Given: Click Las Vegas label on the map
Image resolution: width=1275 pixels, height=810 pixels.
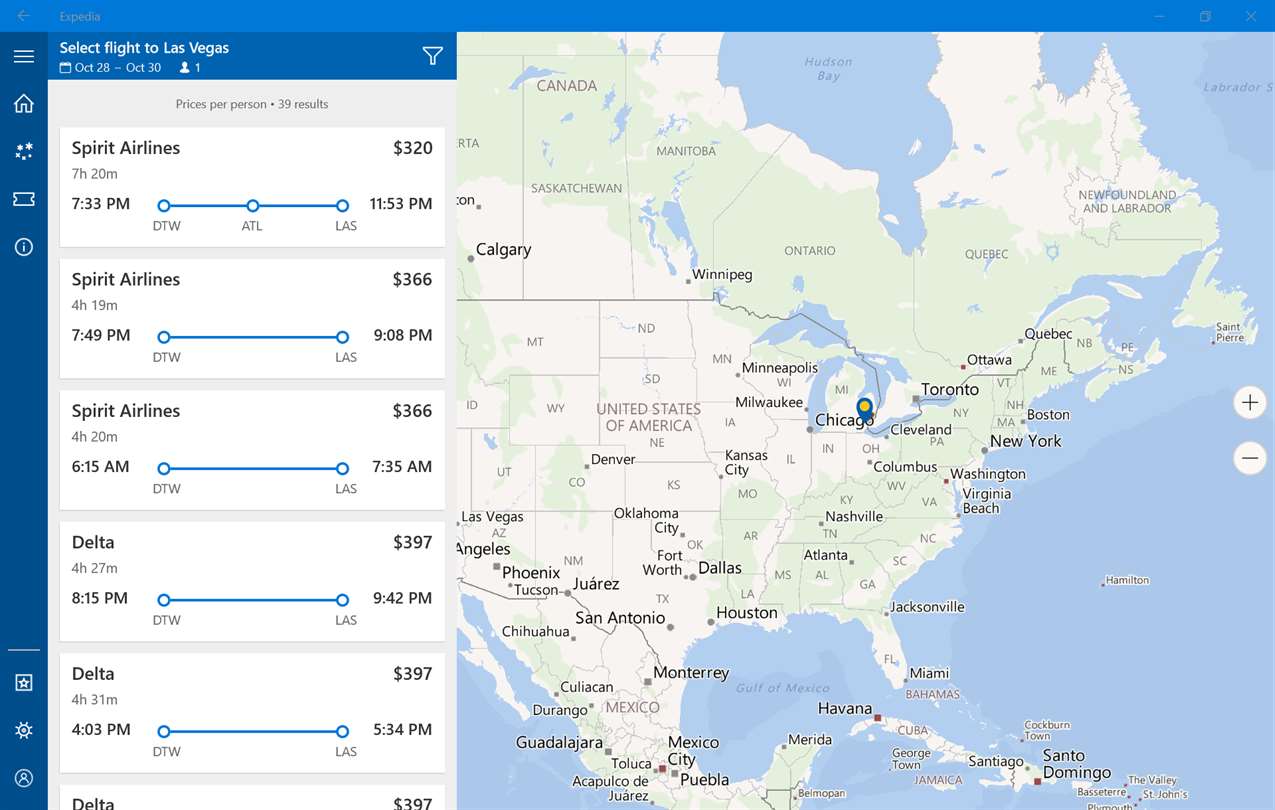Looking at the screenshot, I should click(x=492, y=517).
